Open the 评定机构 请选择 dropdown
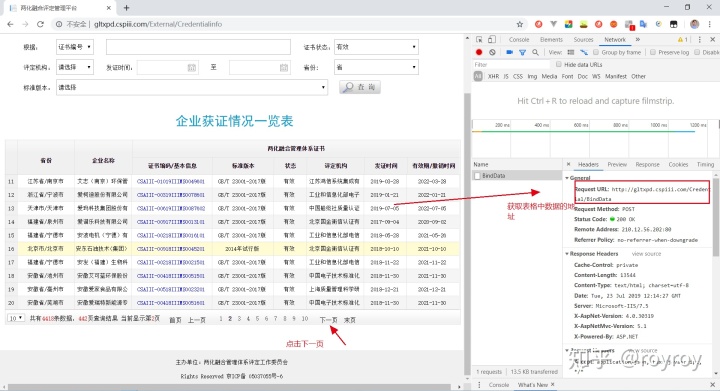Screen dimensions: 720x391 pos(75,67)
